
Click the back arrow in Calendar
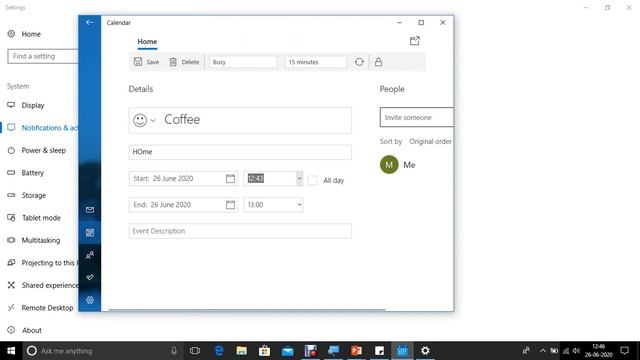coord(89,22)
